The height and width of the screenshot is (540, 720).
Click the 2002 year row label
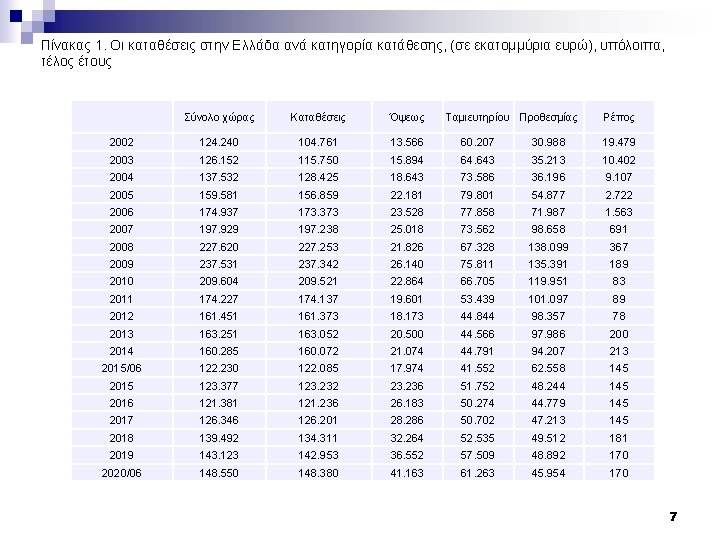(121, 142)
